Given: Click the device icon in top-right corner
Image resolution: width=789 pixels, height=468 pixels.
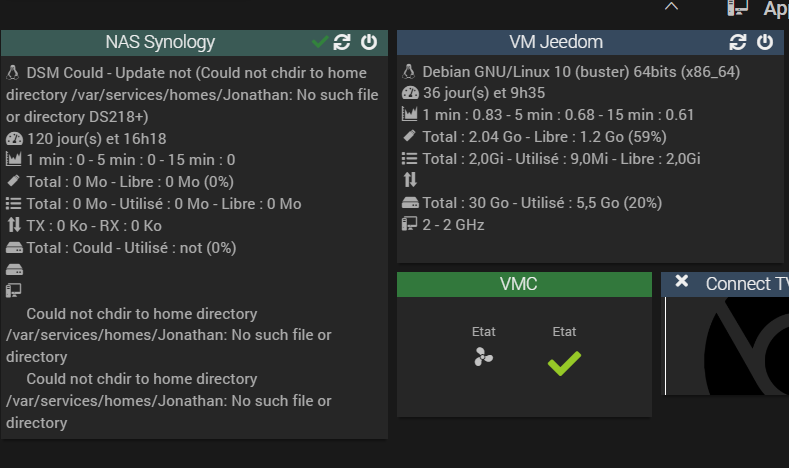Looking at the screenshot, I should (738, 7).
